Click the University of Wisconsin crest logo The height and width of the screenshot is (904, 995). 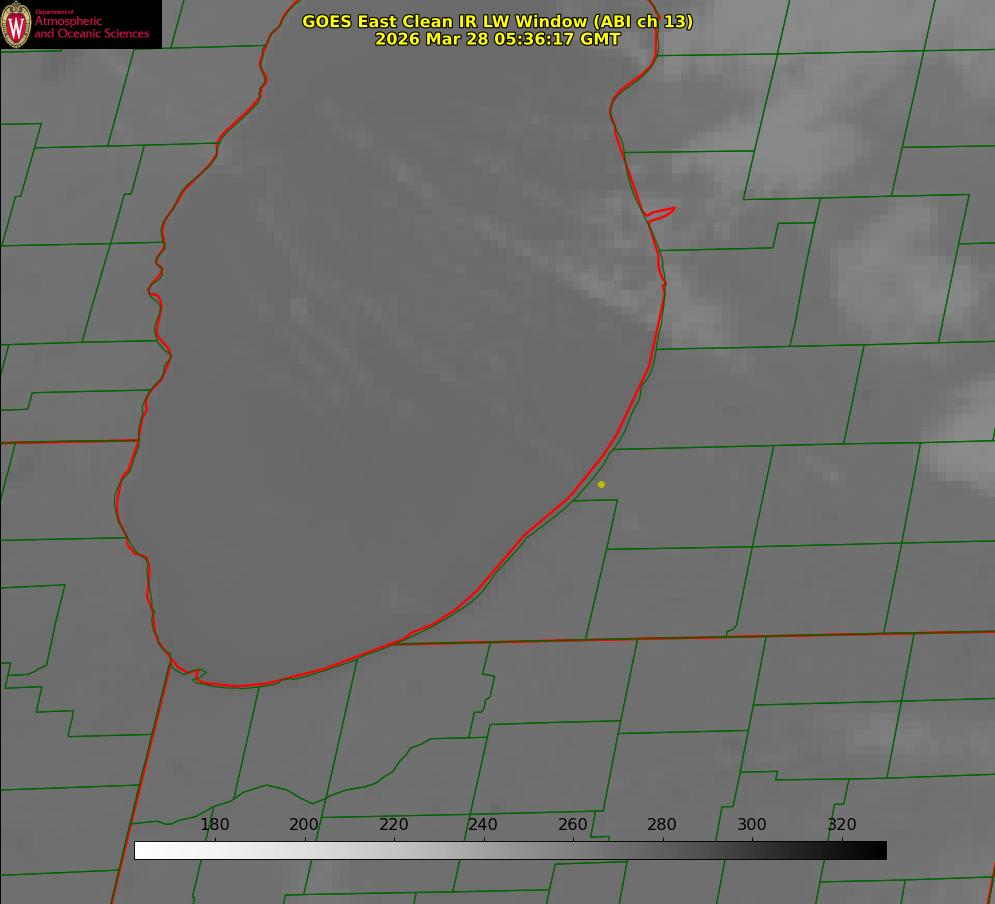(x=16, y=24)
